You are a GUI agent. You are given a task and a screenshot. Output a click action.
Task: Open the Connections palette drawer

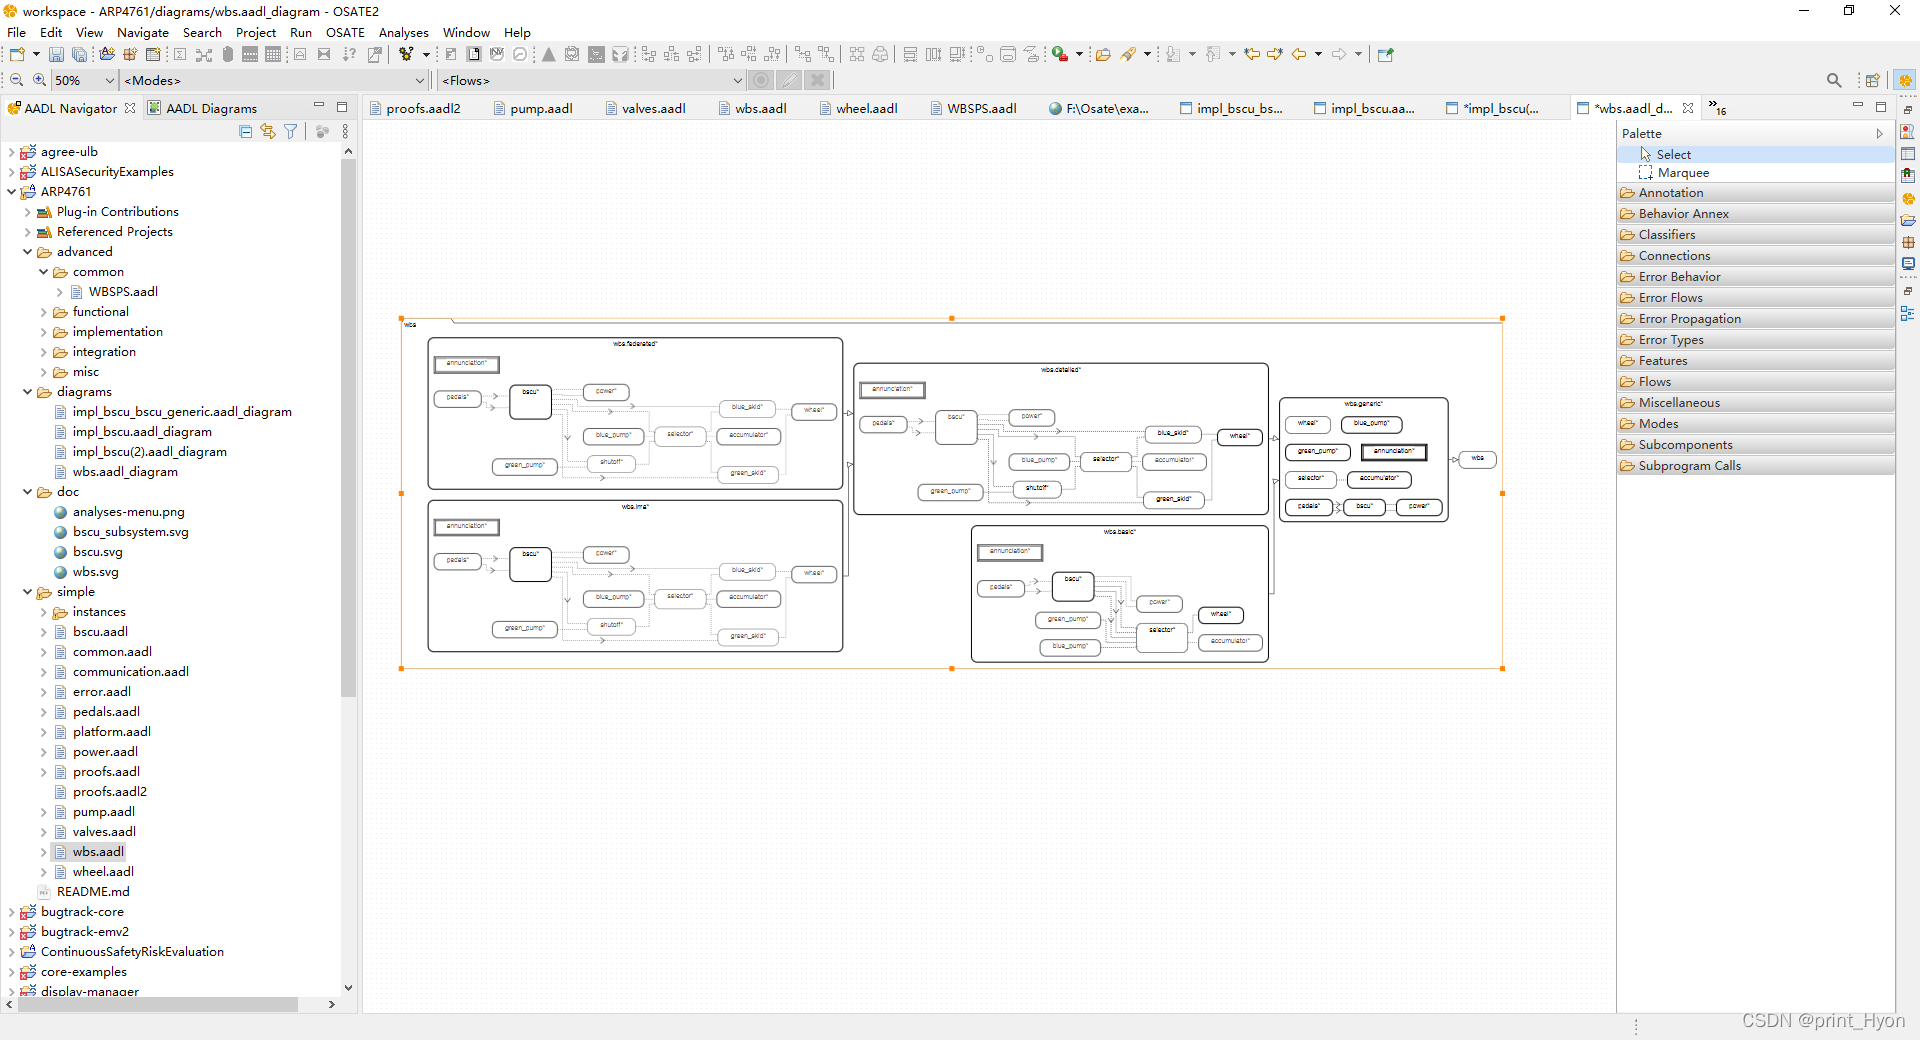(1755, 255)
